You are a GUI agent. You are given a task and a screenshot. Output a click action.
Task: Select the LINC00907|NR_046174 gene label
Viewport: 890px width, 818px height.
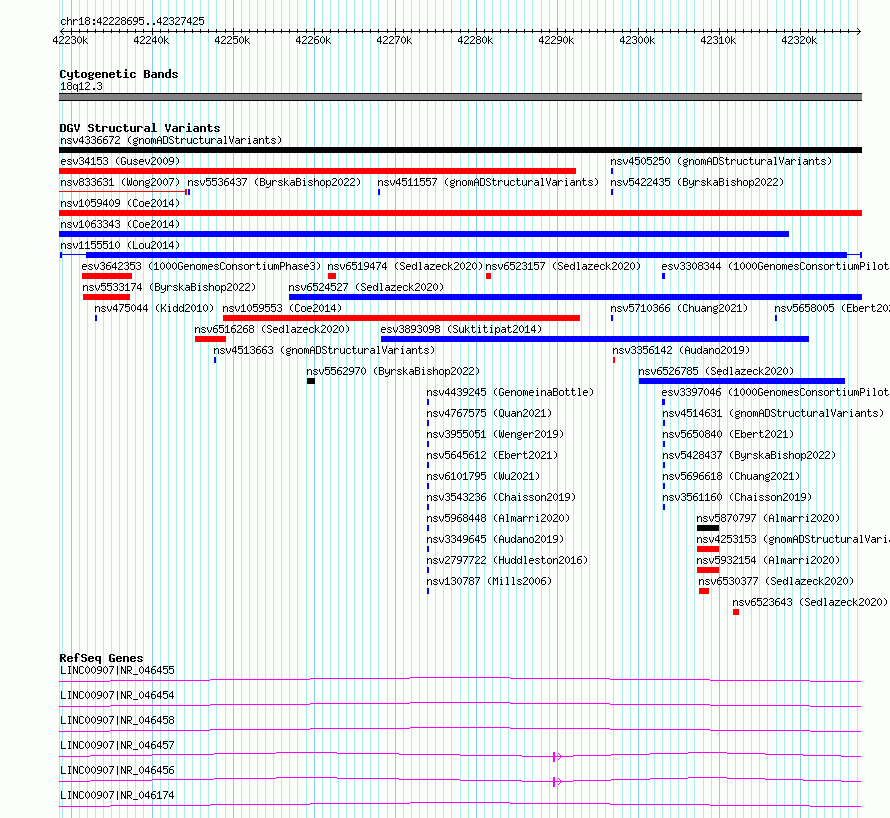[x=117, y=795]
